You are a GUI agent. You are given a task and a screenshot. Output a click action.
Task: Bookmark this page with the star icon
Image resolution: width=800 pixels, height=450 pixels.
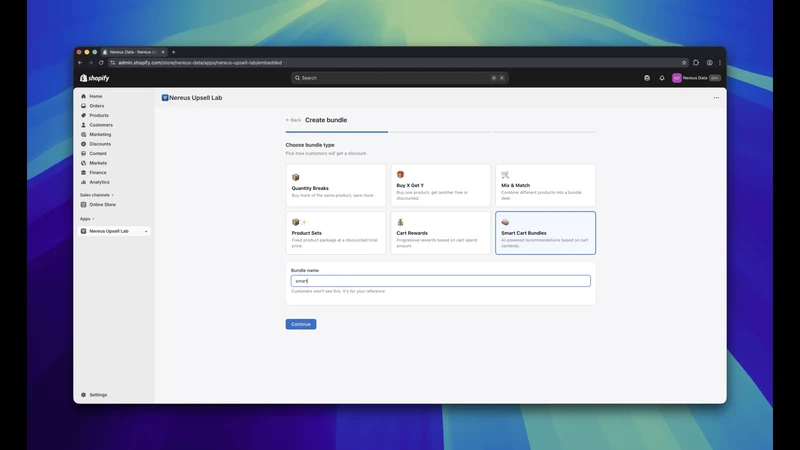tap(684, 63)
